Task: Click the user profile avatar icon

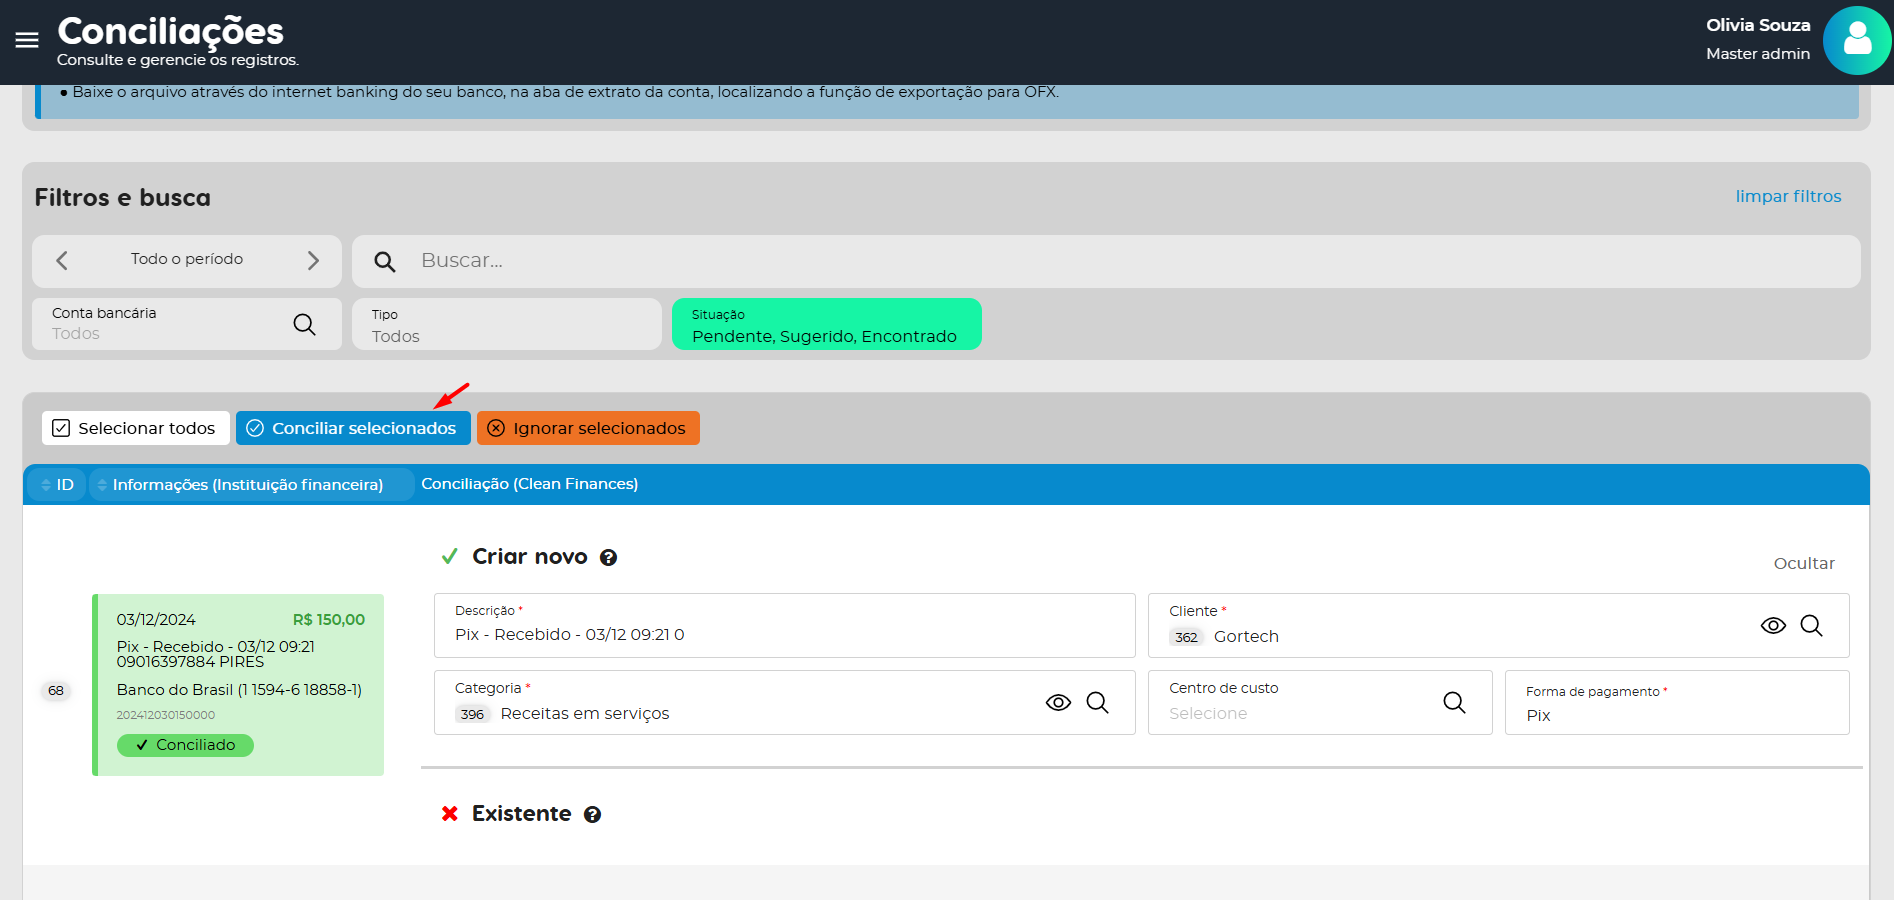Action: (x=1856, y=41)
